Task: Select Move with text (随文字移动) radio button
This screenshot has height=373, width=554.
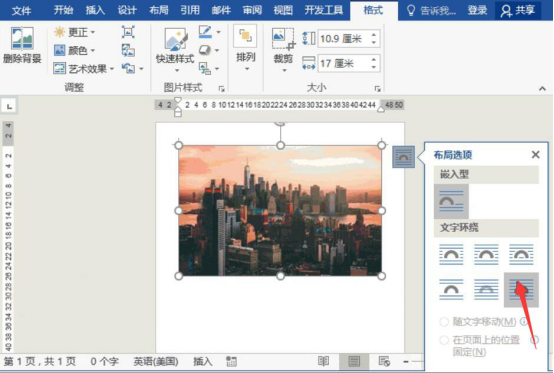Action: click(444, 322)
